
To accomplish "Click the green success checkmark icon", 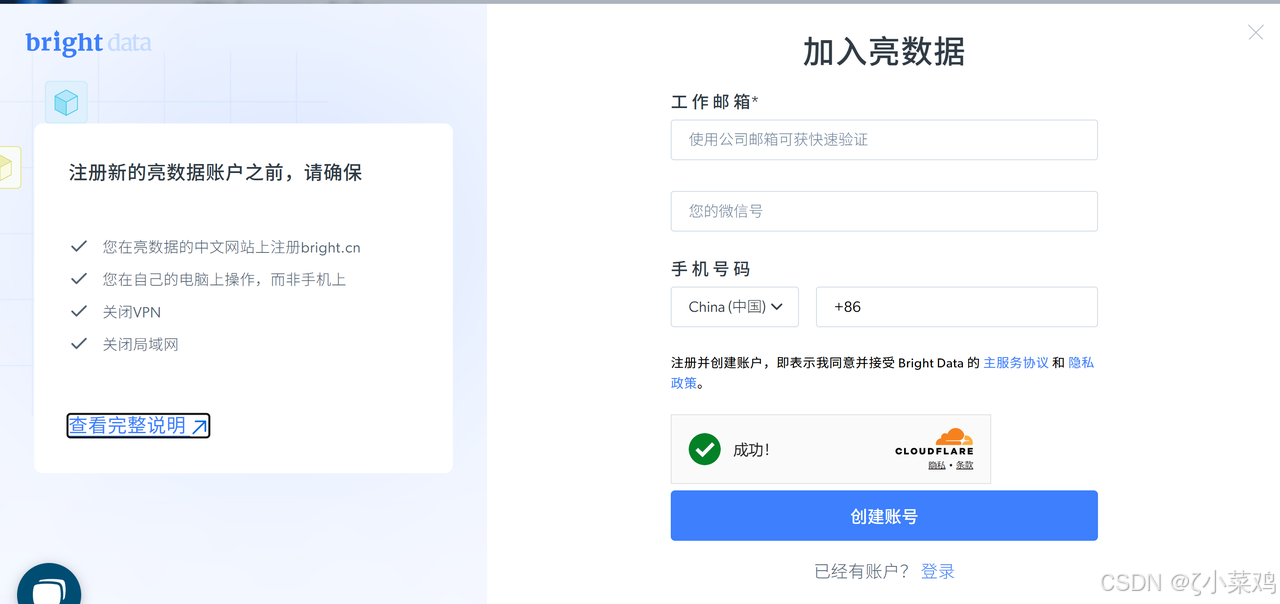I will point(705,449).
